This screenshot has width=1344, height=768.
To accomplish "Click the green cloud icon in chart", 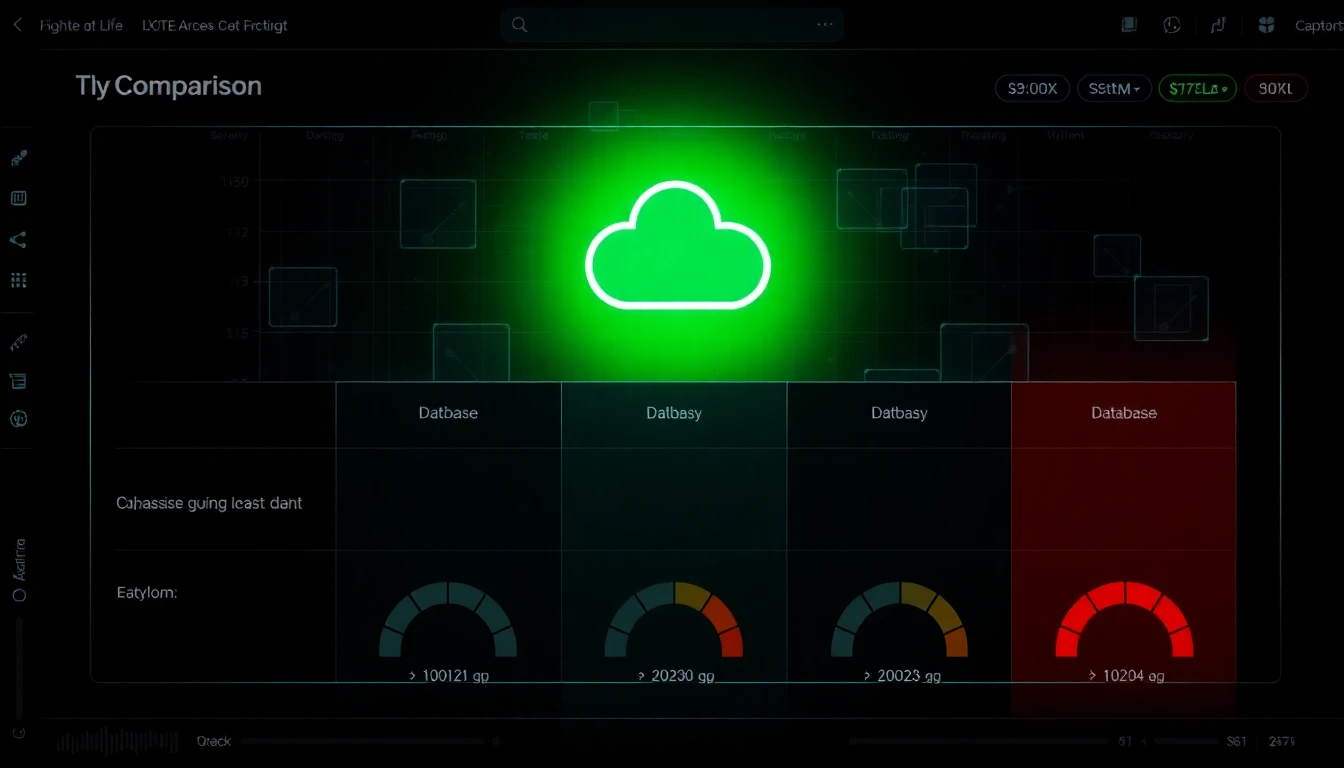I will pos(677,246).
